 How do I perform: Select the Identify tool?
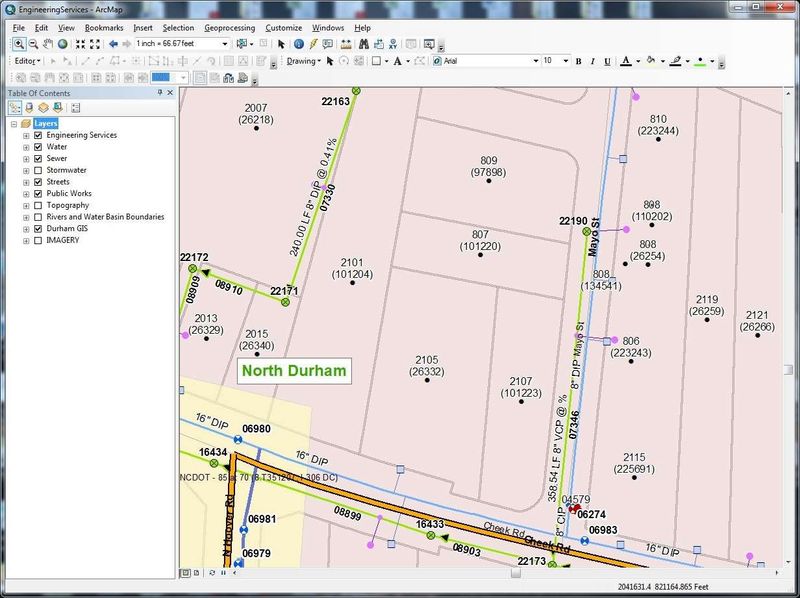[298, 44]
